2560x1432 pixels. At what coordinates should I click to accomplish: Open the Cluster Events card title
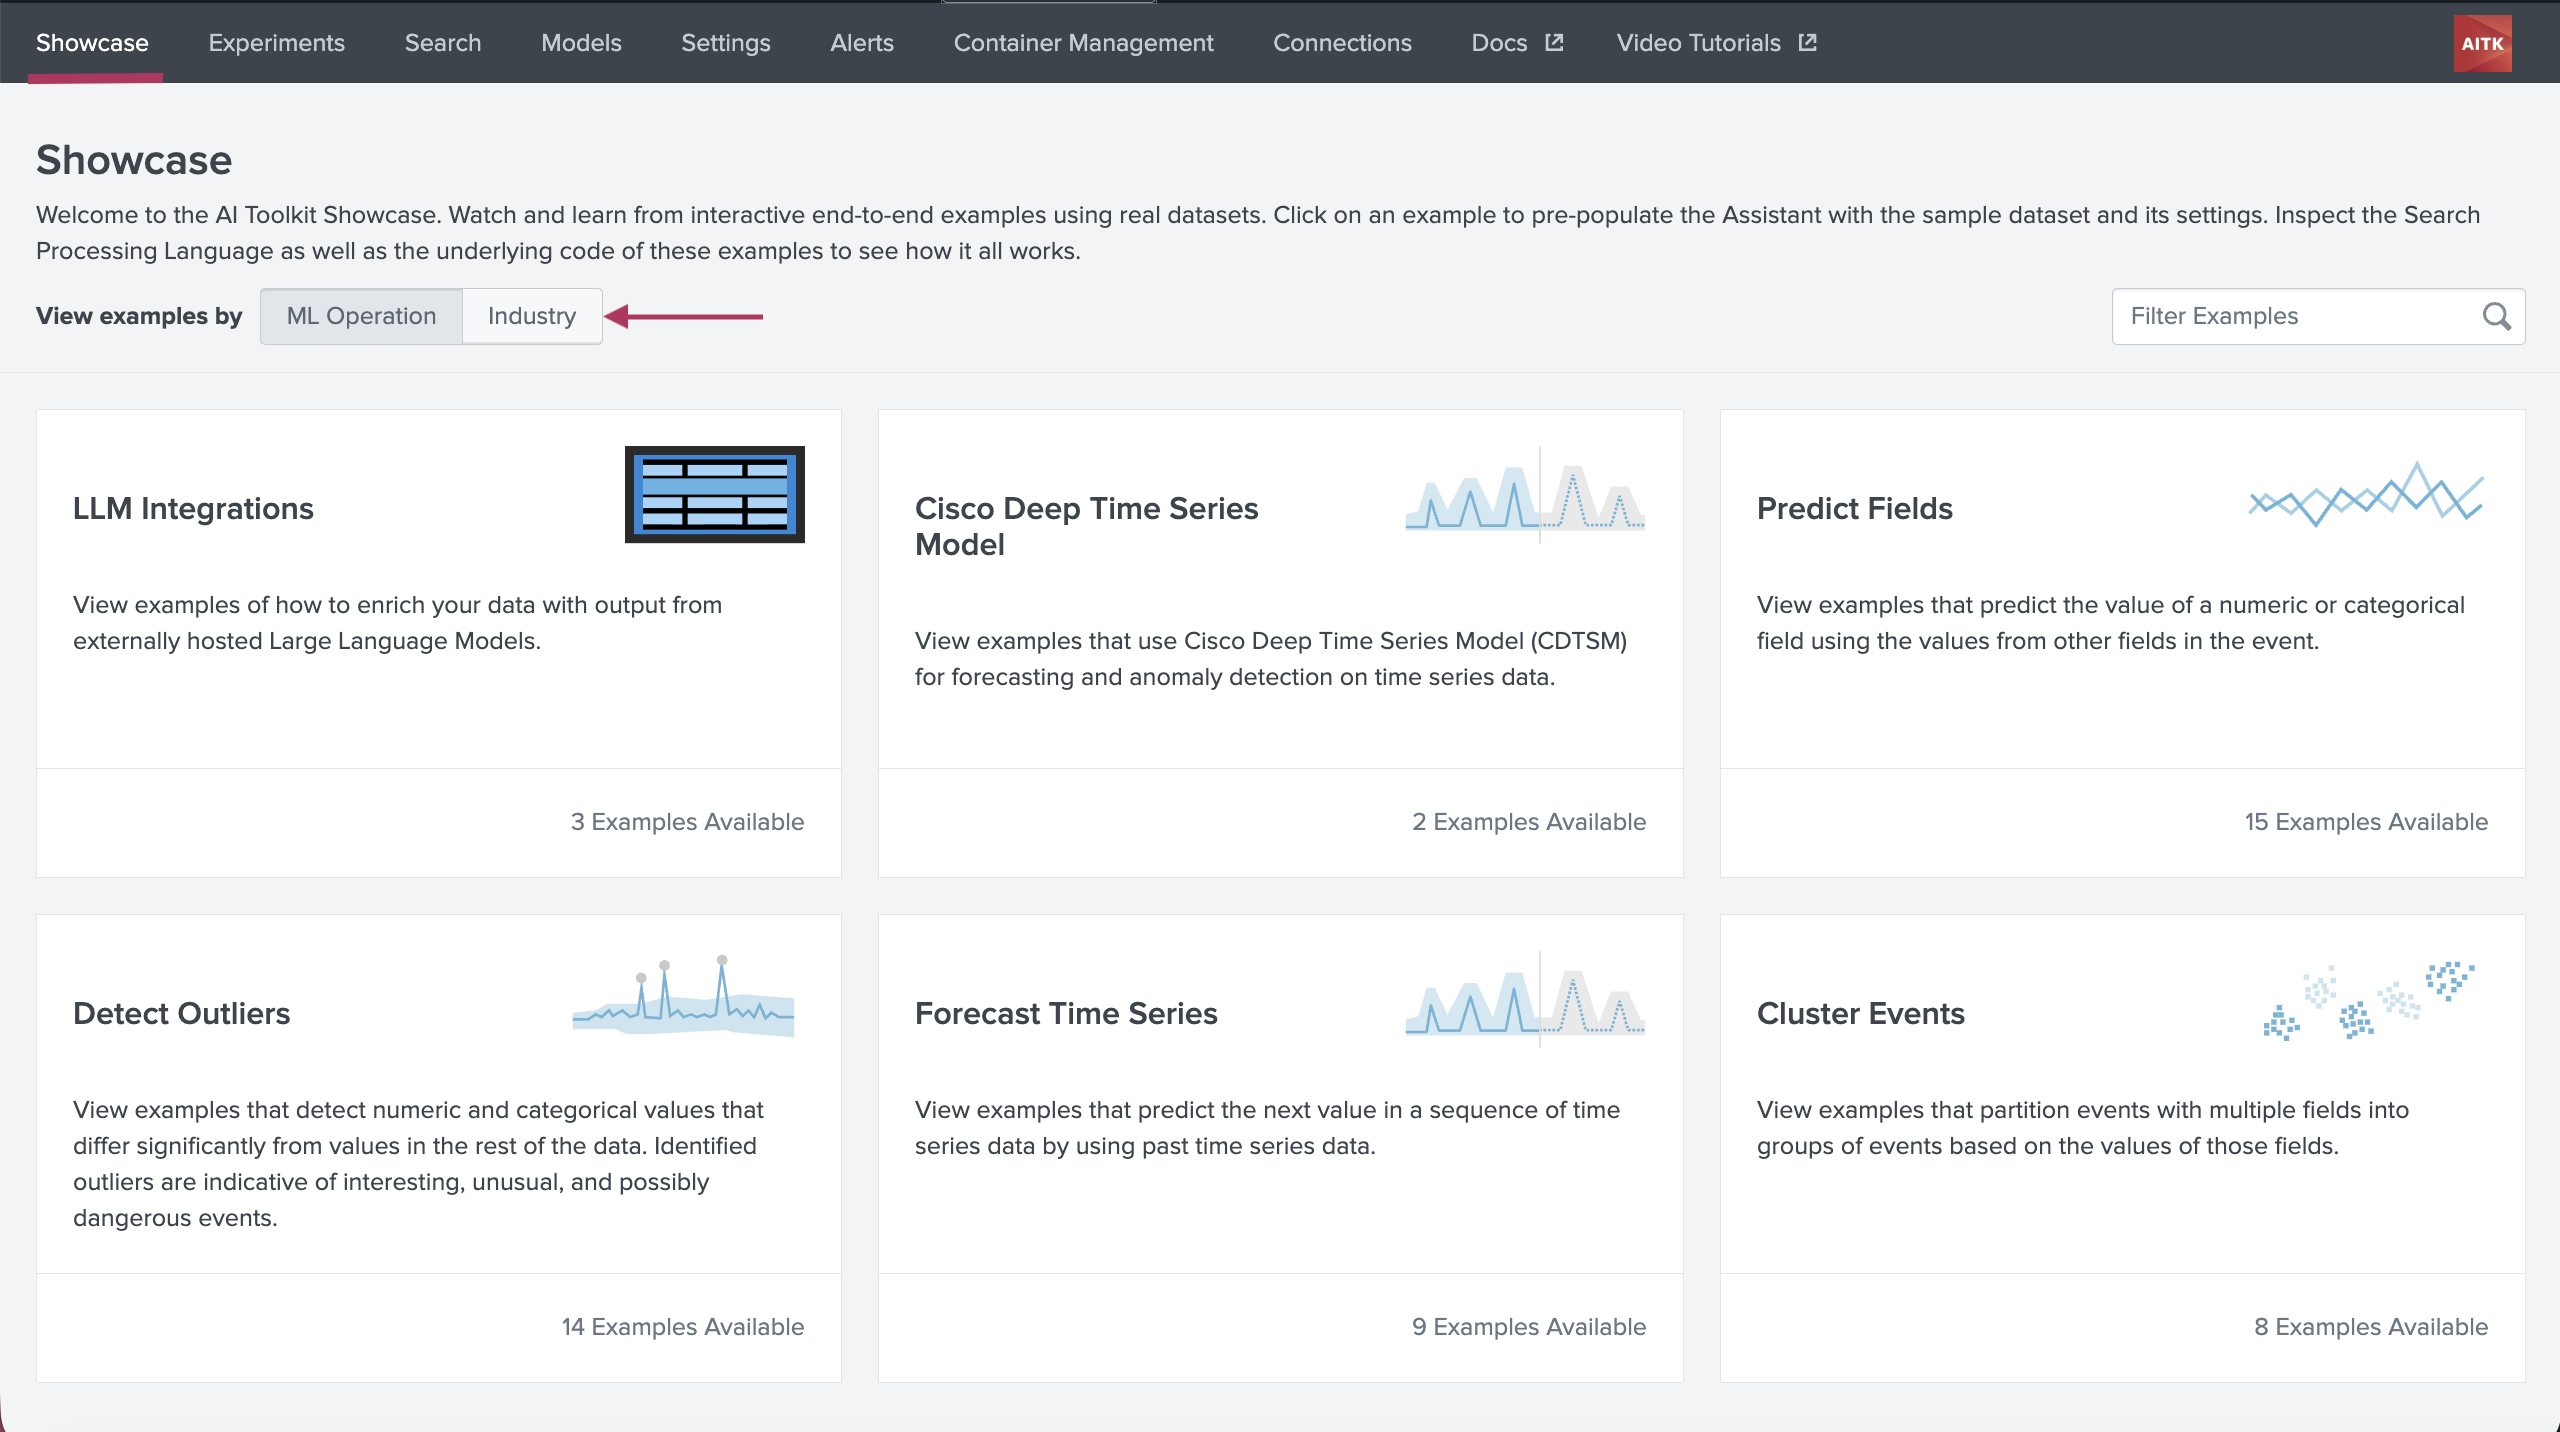click(x=1860, y=1013)
